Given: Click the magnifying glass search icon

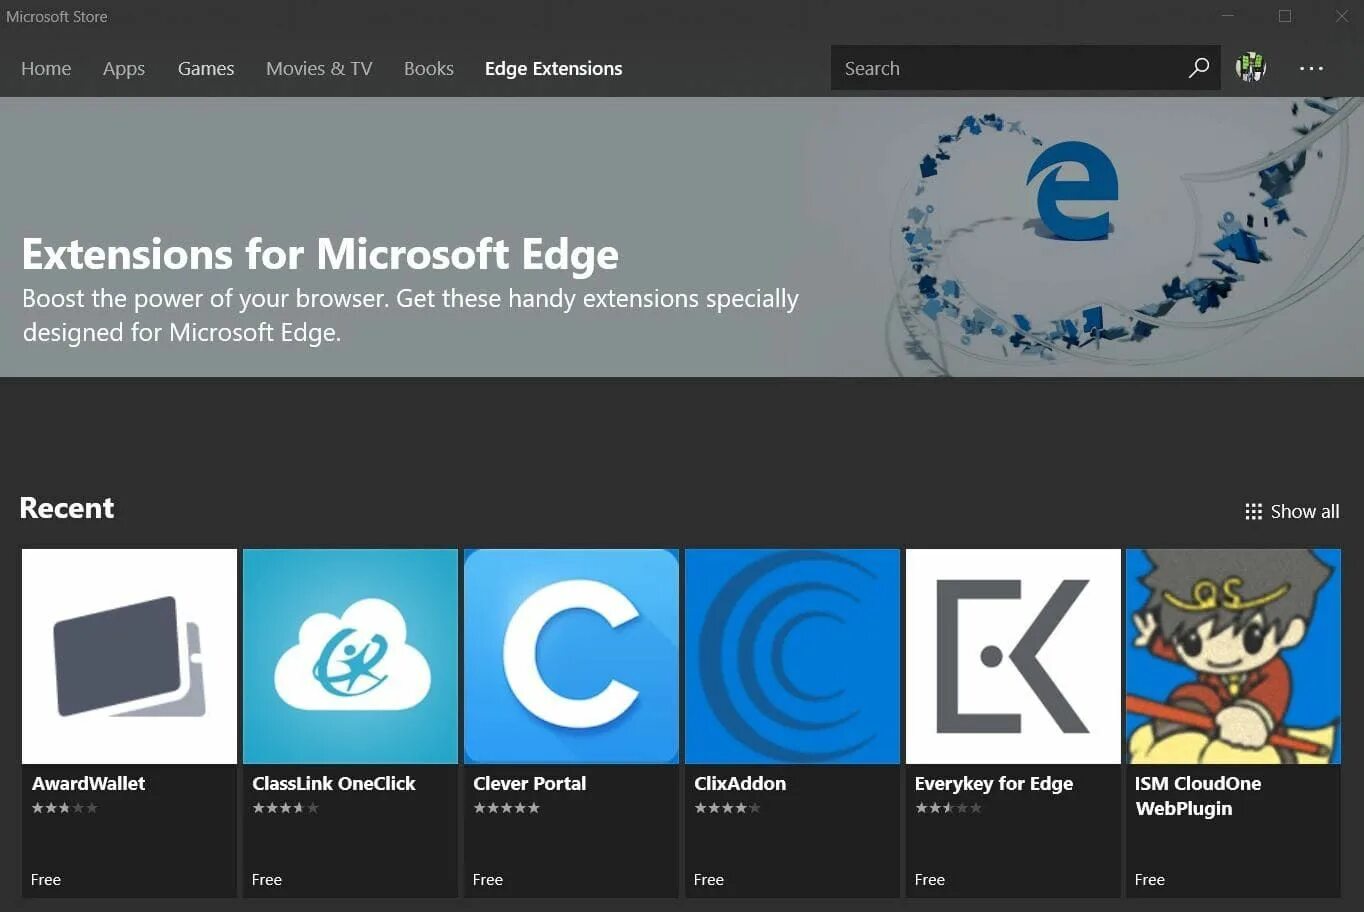Looking at the screenshot, I should click(x=1199, y=67).
